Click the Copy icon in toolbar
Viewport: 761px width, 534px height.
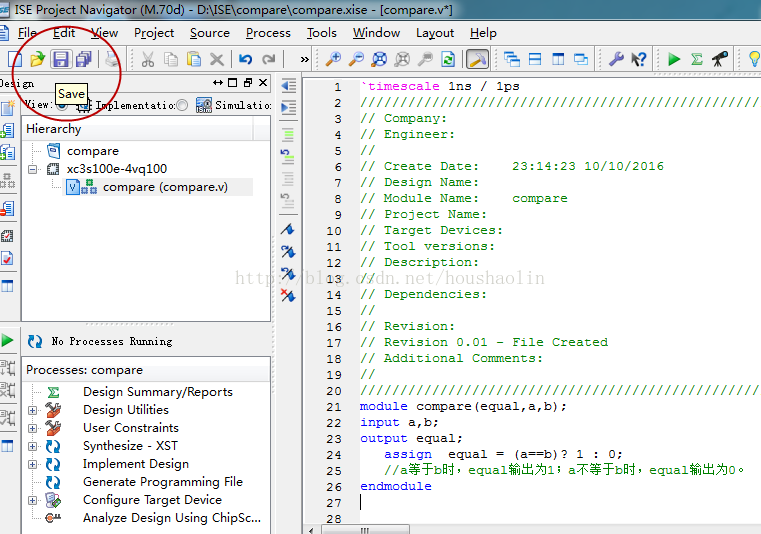click(171, 59)
